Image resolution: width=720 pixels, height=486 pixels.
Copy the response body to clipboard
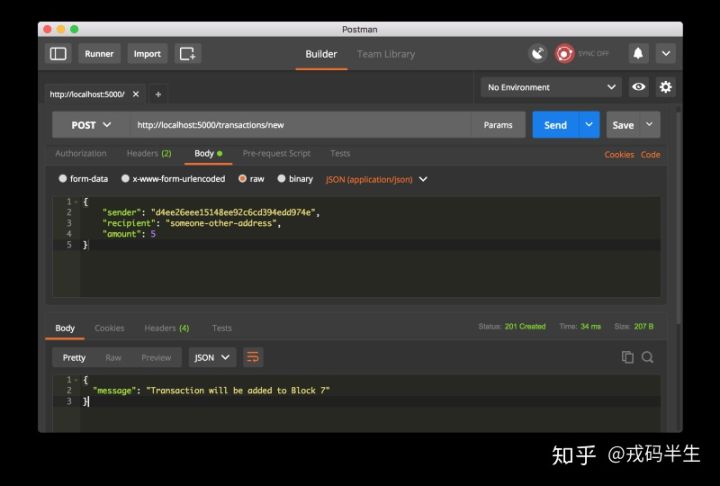(x=628, y=357)
